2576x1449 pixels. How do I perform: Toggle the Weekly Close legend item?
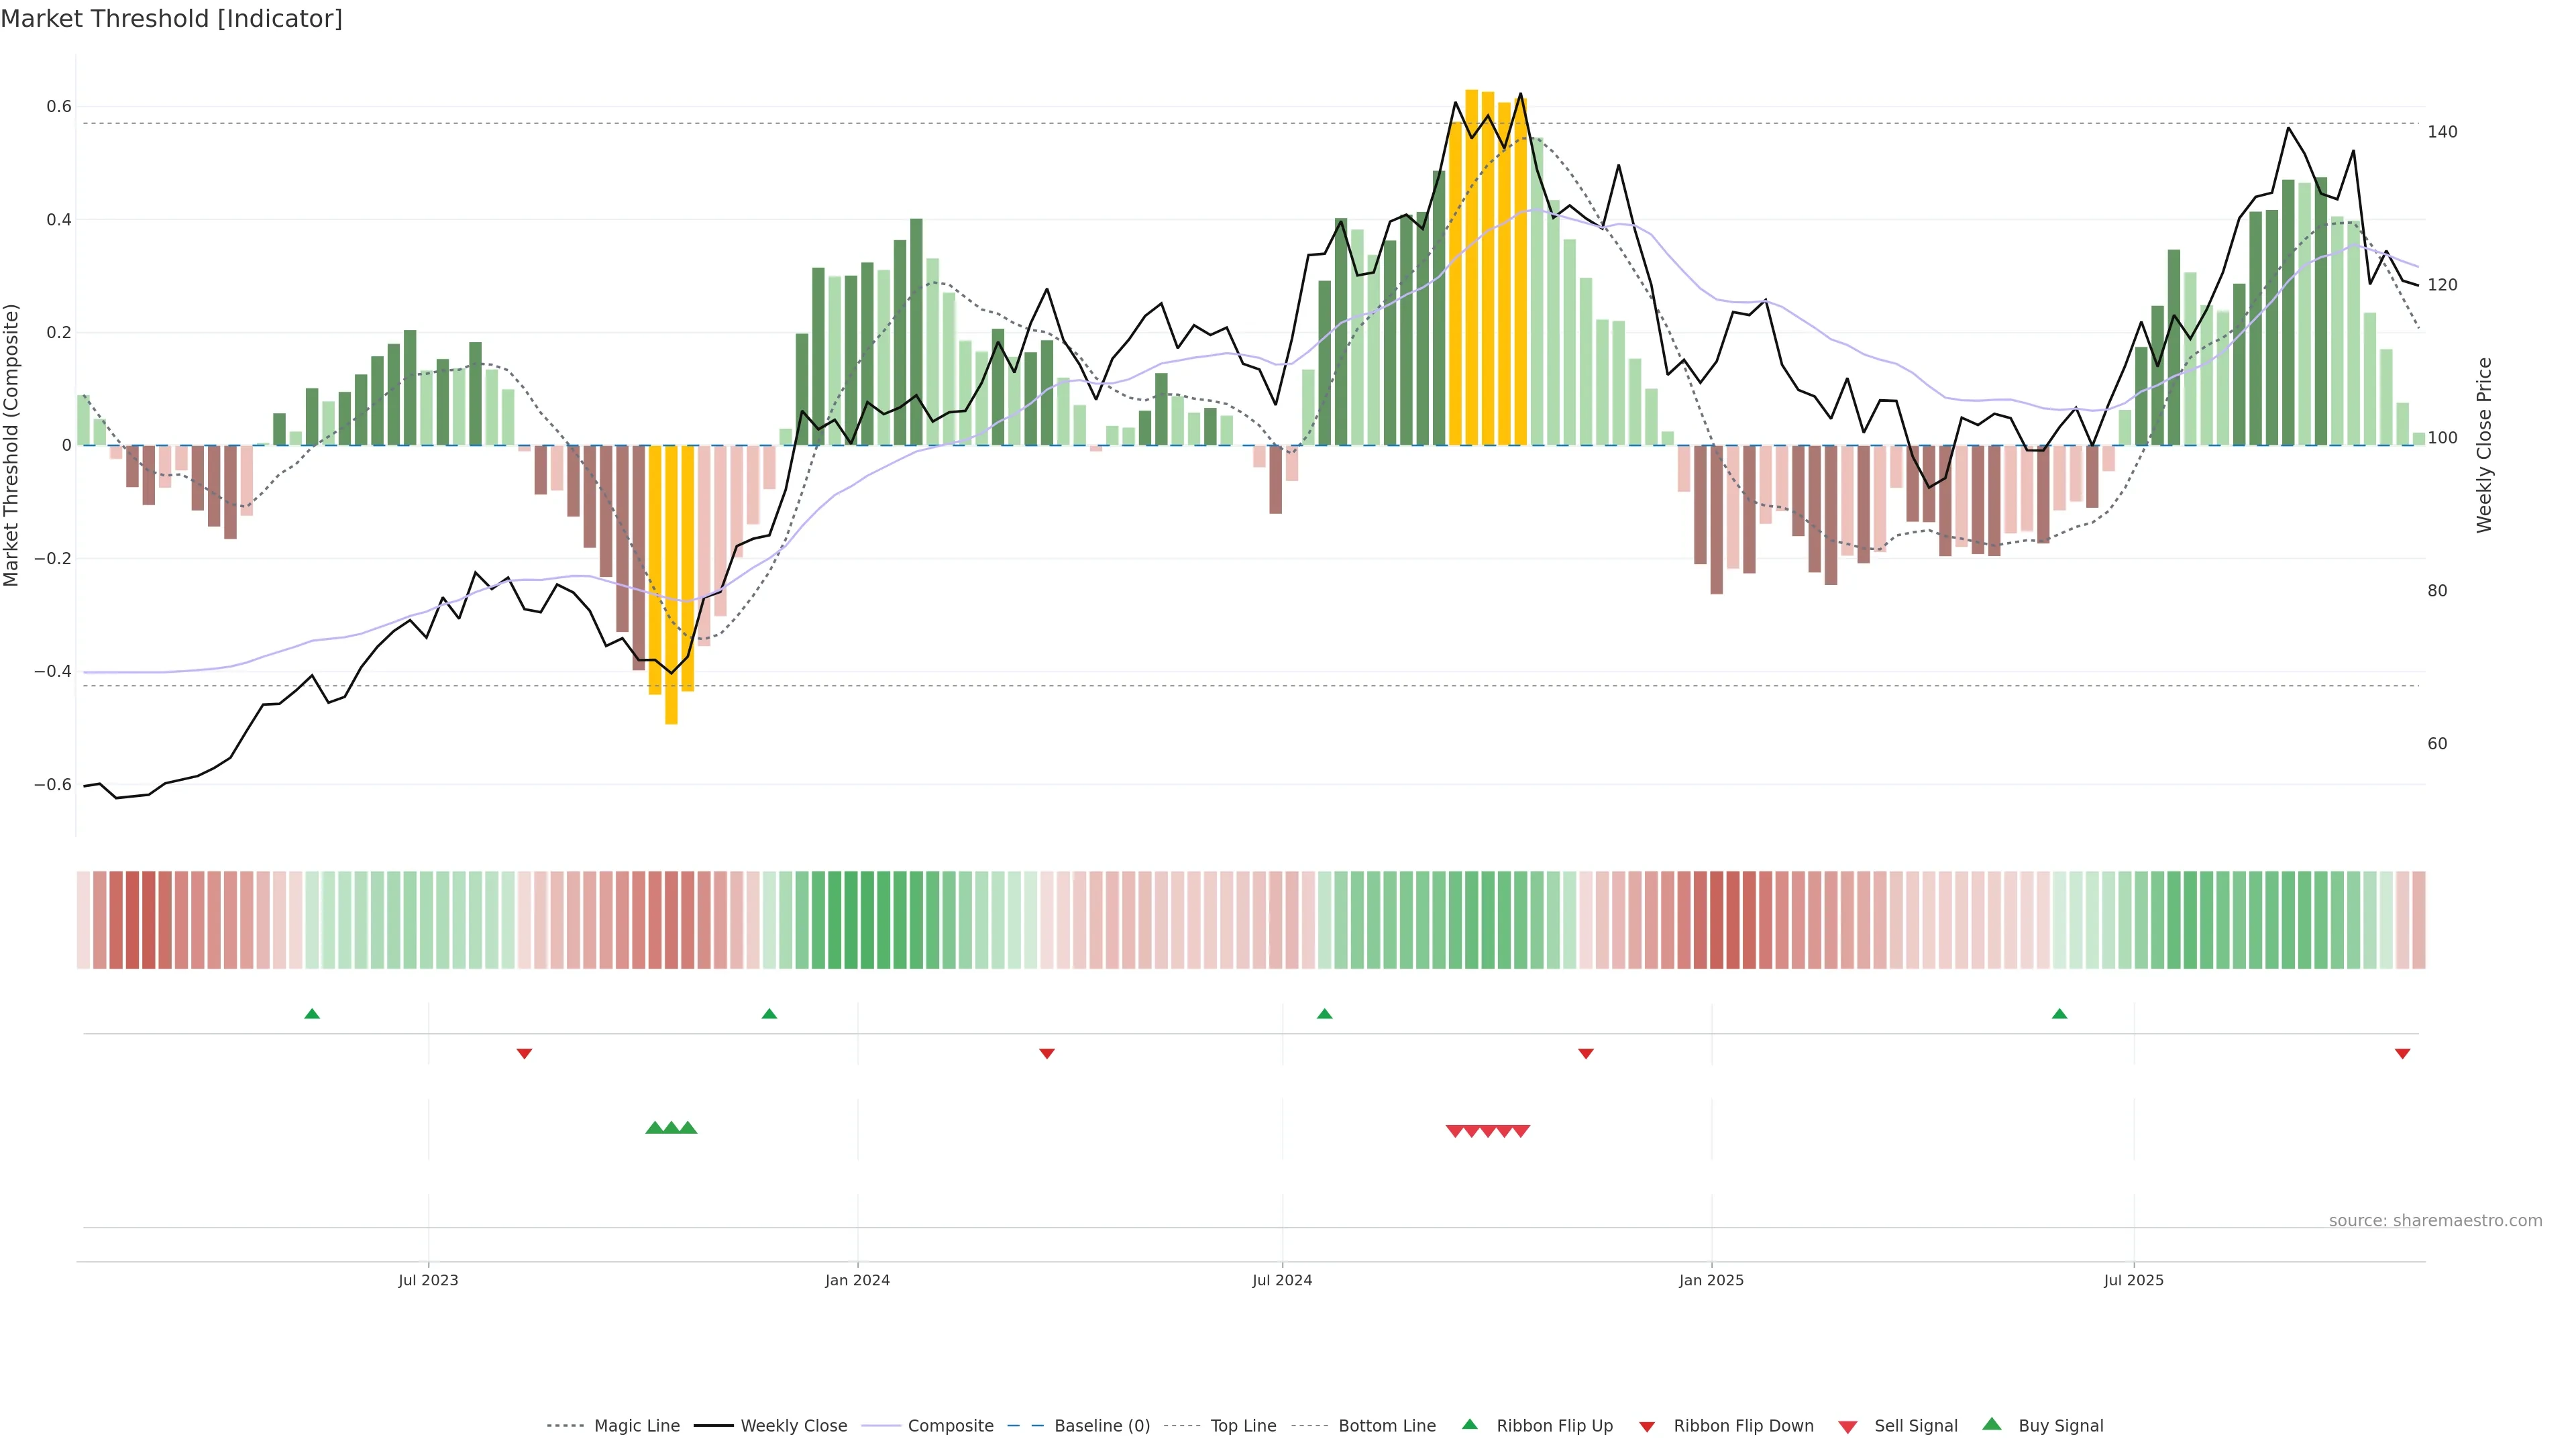tap(793, 1425)
